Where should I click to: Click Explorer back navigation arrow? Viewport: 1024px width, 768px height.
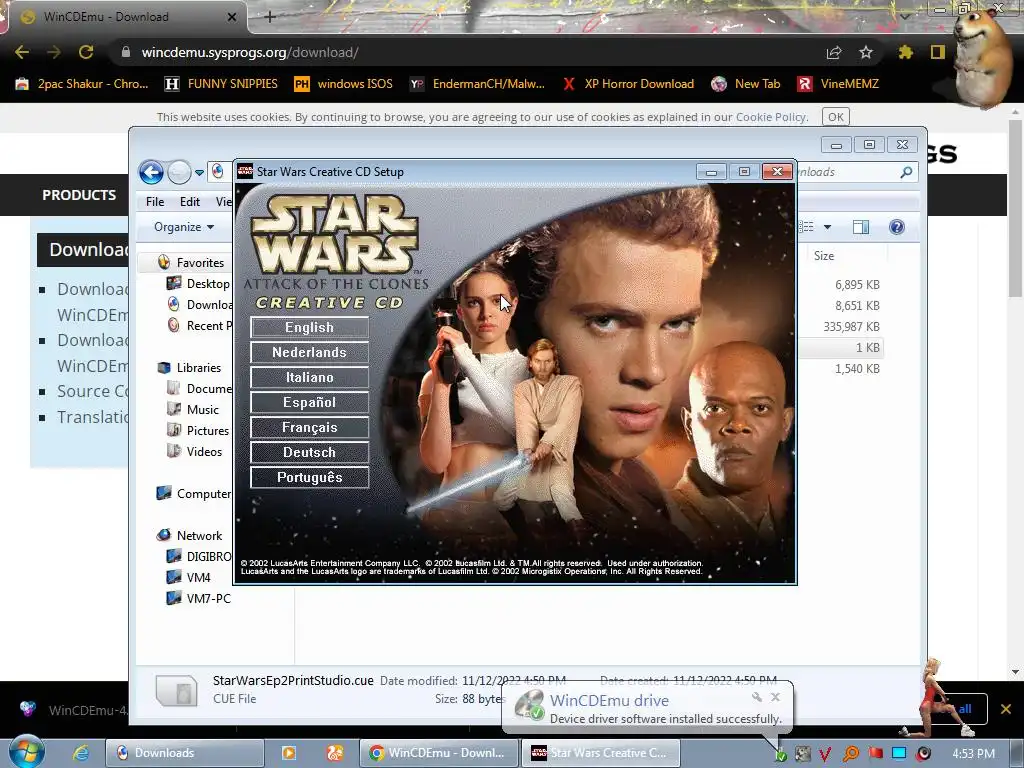[x=152, y=172]
